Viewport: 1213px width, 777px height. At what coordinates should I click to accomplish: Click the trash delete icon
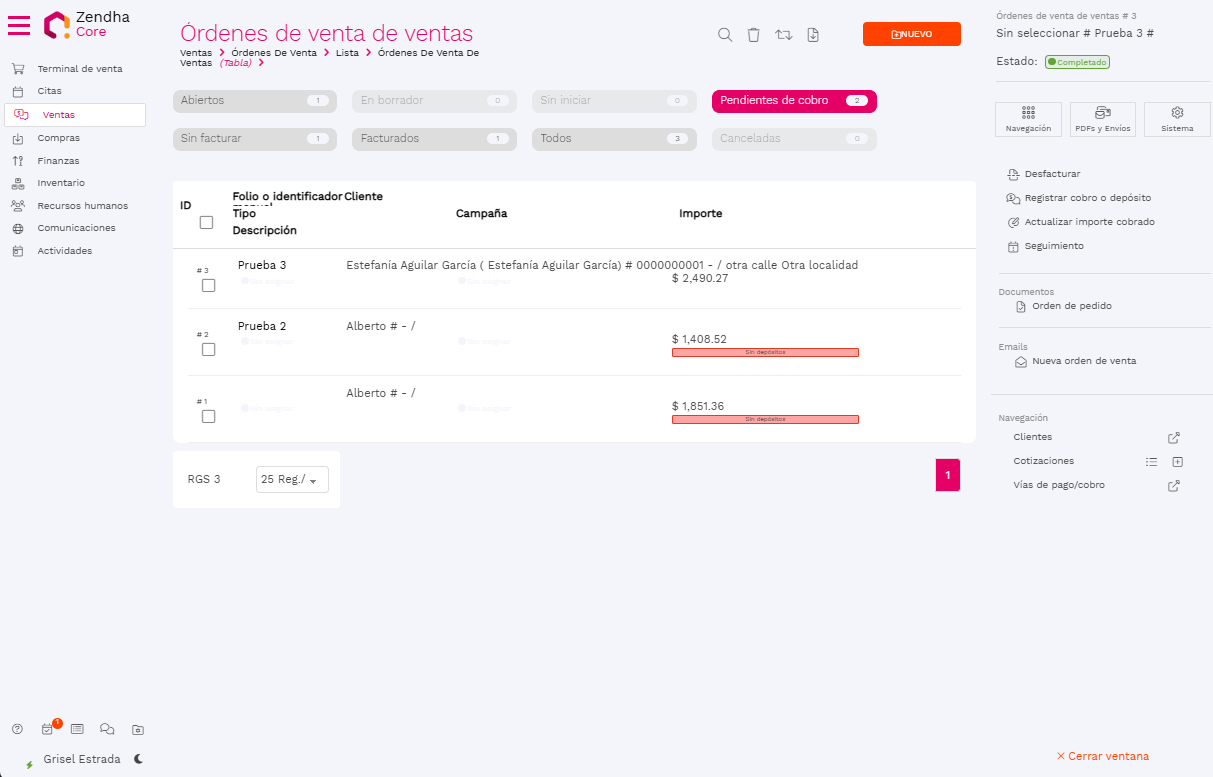(754, 35)
